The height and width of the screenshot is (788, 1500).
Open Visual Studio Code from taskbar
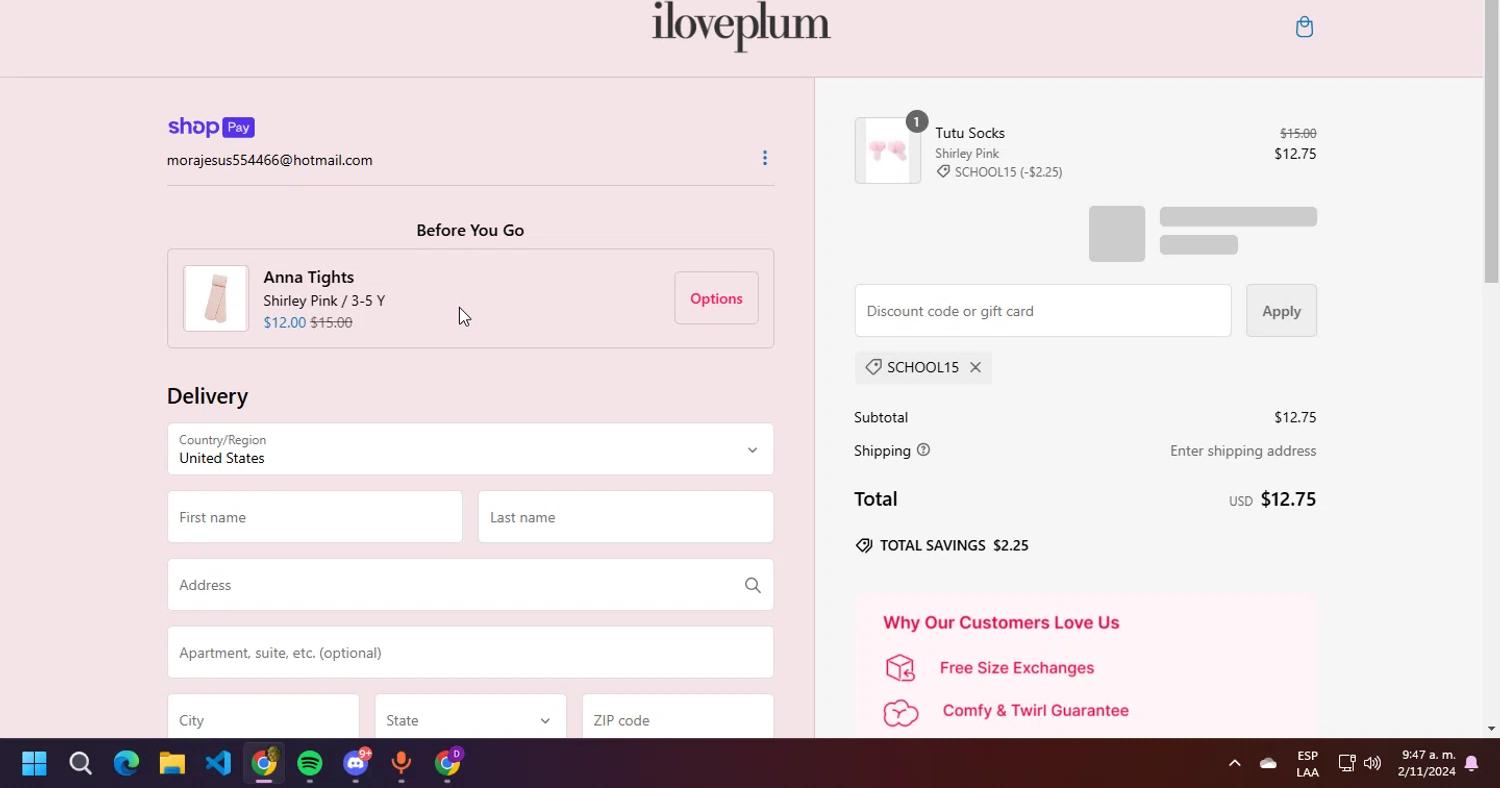(x=218, y=764)
